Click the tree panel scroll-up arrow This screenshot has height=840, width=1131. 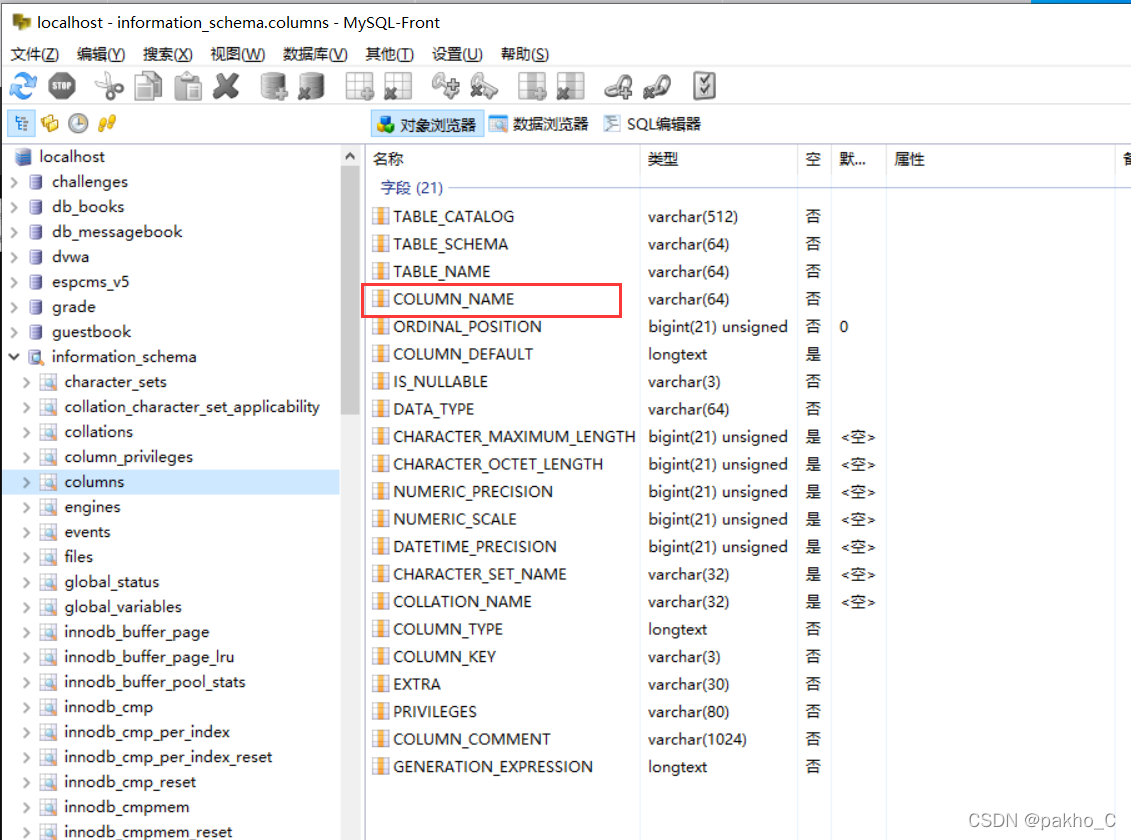pyautogui.click(x=350, y=156)
